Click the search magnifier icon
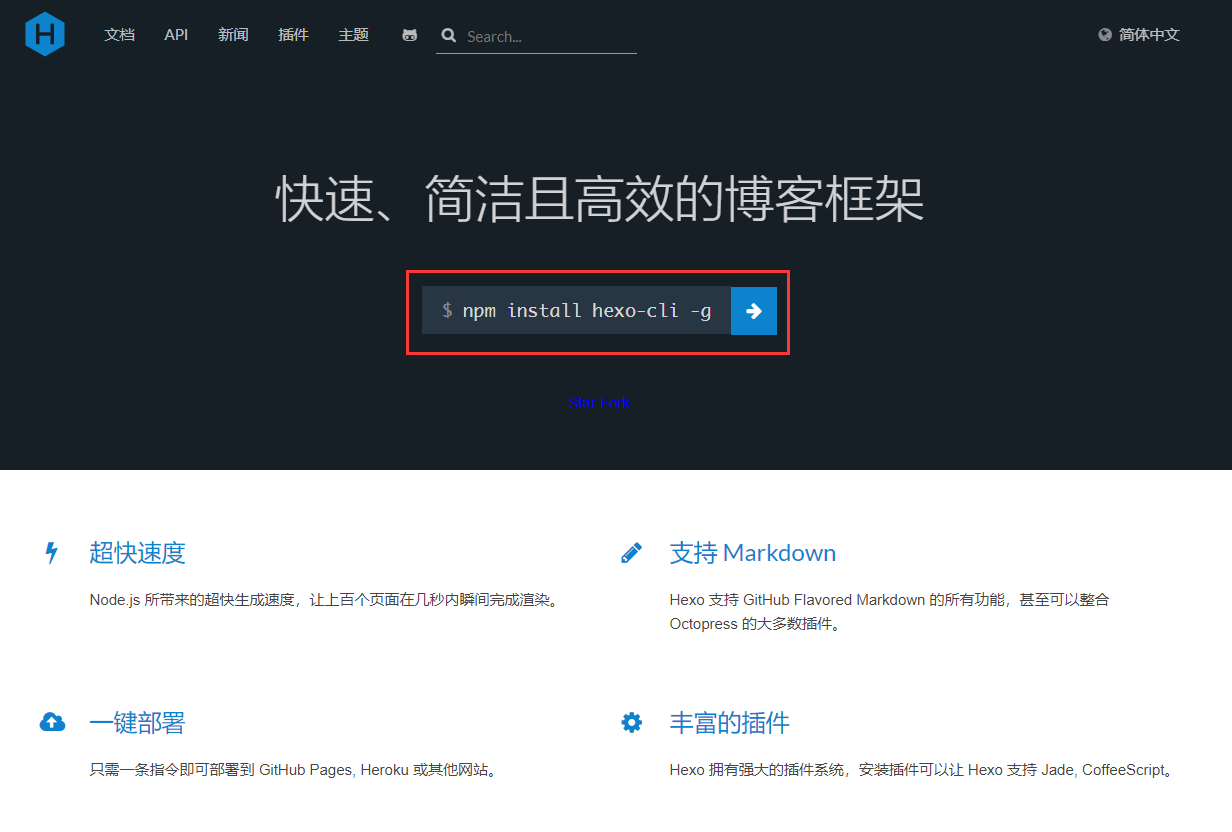1232x832 pixels. tap(448, 36)
